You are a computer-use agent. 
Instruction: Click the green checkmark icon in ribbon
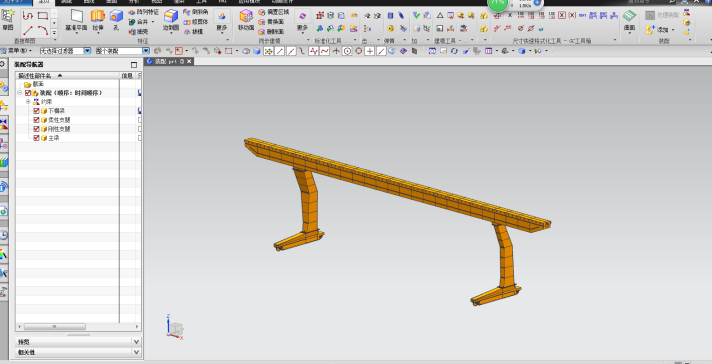[x=416, y=15]
